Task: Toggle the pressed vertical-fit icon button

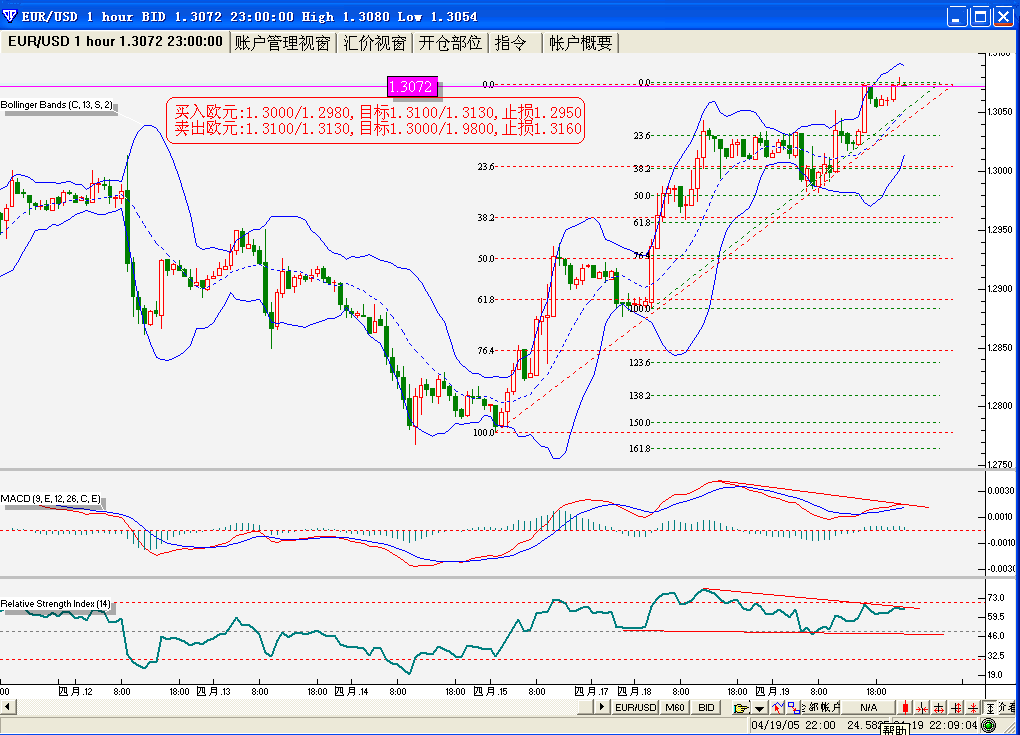Action: (989, 707)
